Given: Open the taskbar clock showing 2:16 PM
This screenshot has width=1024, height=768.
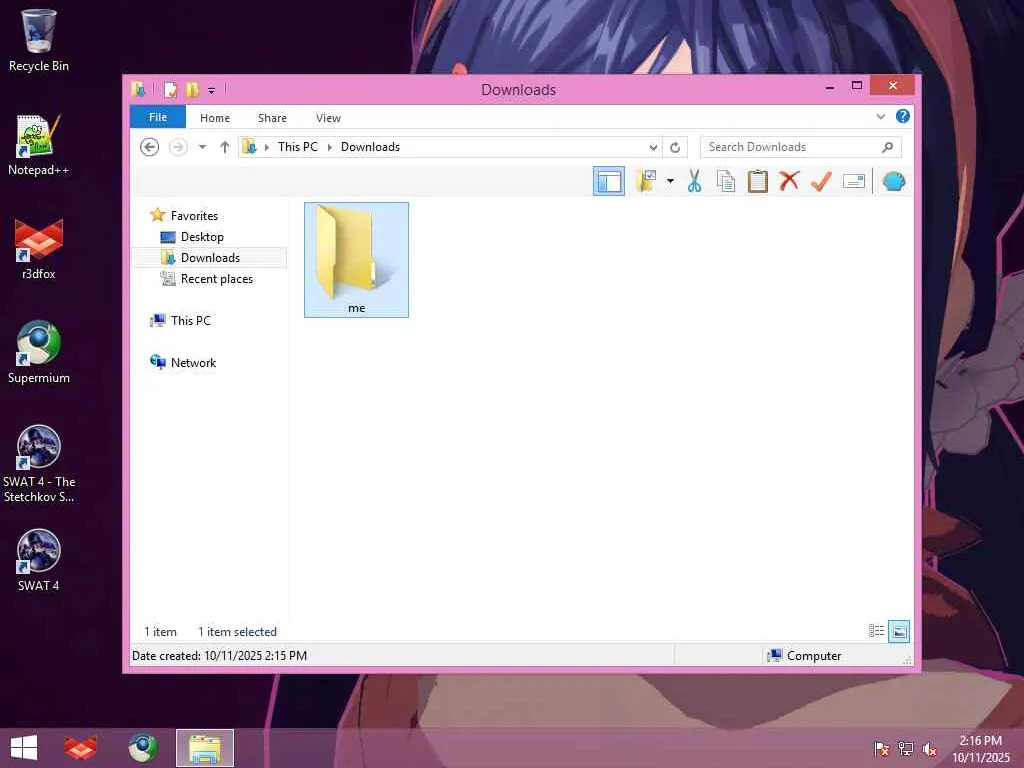Looking at the screenshot, I should [980, 749].
